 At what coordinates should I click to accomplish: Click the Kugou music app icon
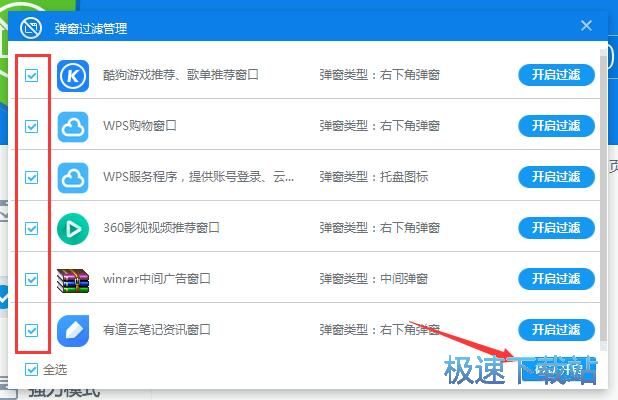pyautogui.click(x=73, y=75)
